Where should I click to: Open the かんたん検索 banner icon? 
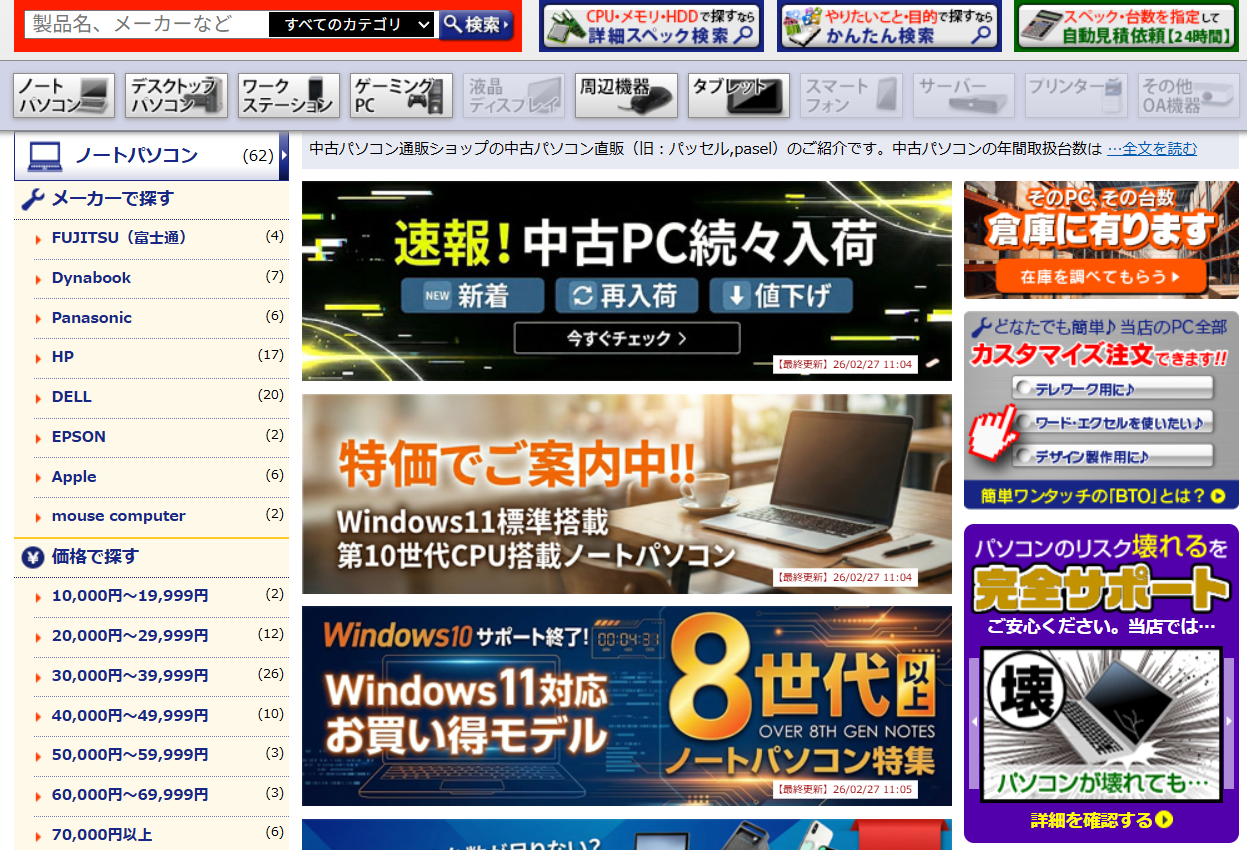click(x=889, y=26)
